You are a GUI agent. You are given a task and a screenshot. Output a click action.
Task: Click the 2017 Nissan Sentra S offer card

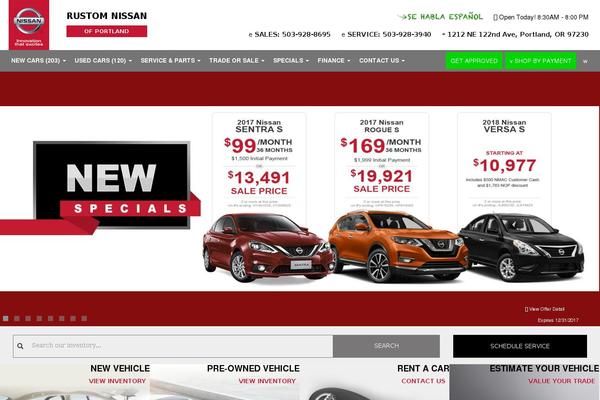click(x=259, y=164)
